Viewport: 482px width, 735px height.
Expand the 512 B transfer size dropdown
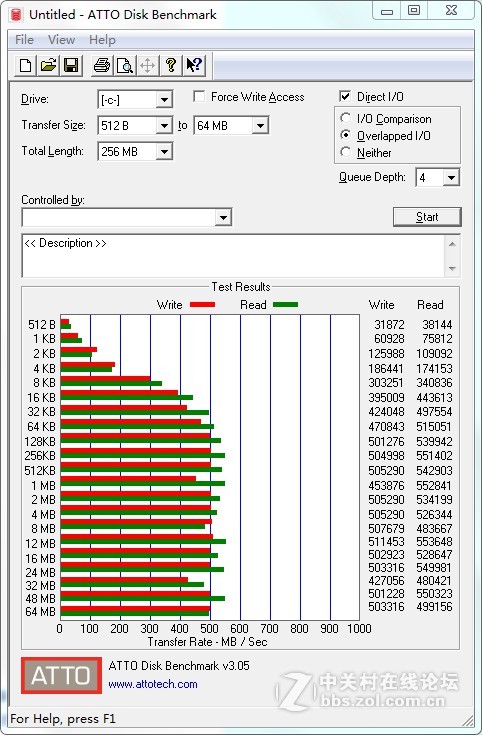[164, 125]
